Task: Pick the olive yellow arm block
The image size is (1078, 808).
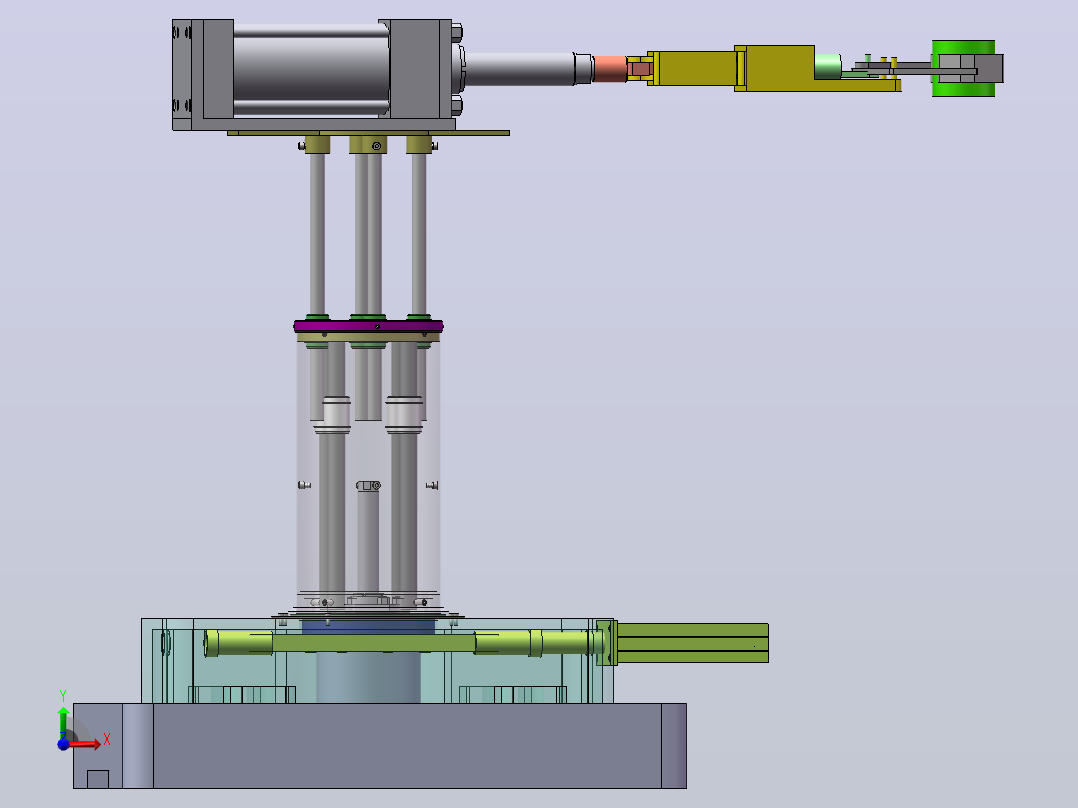Action: tap(773, 68)
